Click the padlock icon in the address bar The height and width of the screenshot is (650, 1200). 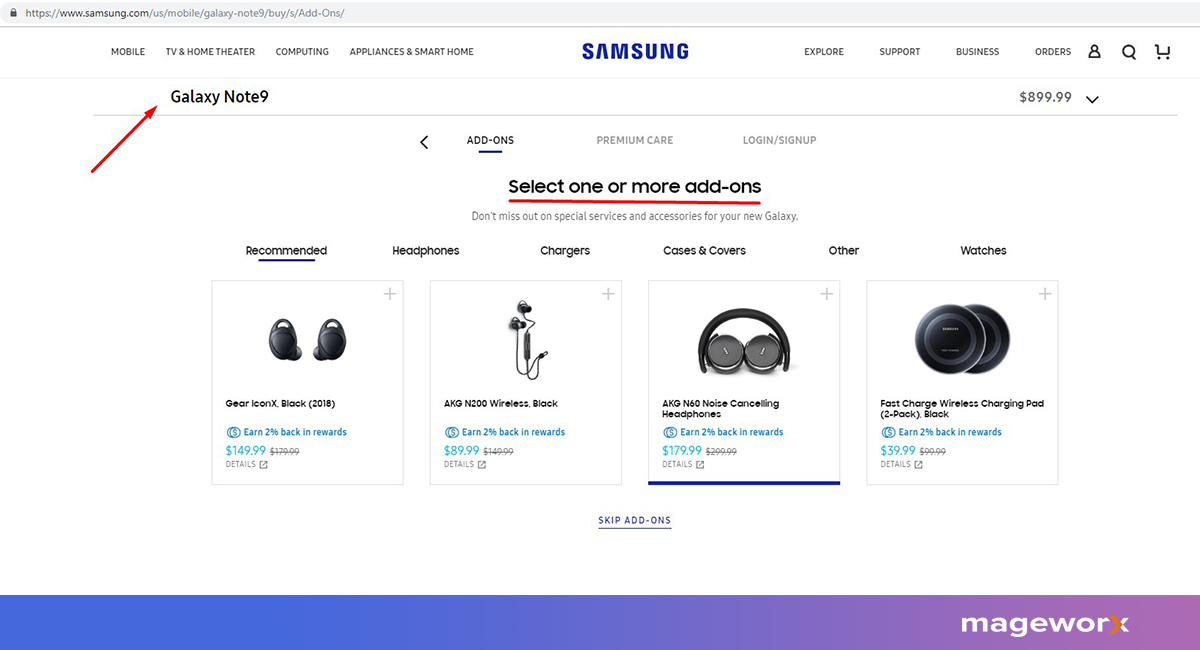coord(12,13)
